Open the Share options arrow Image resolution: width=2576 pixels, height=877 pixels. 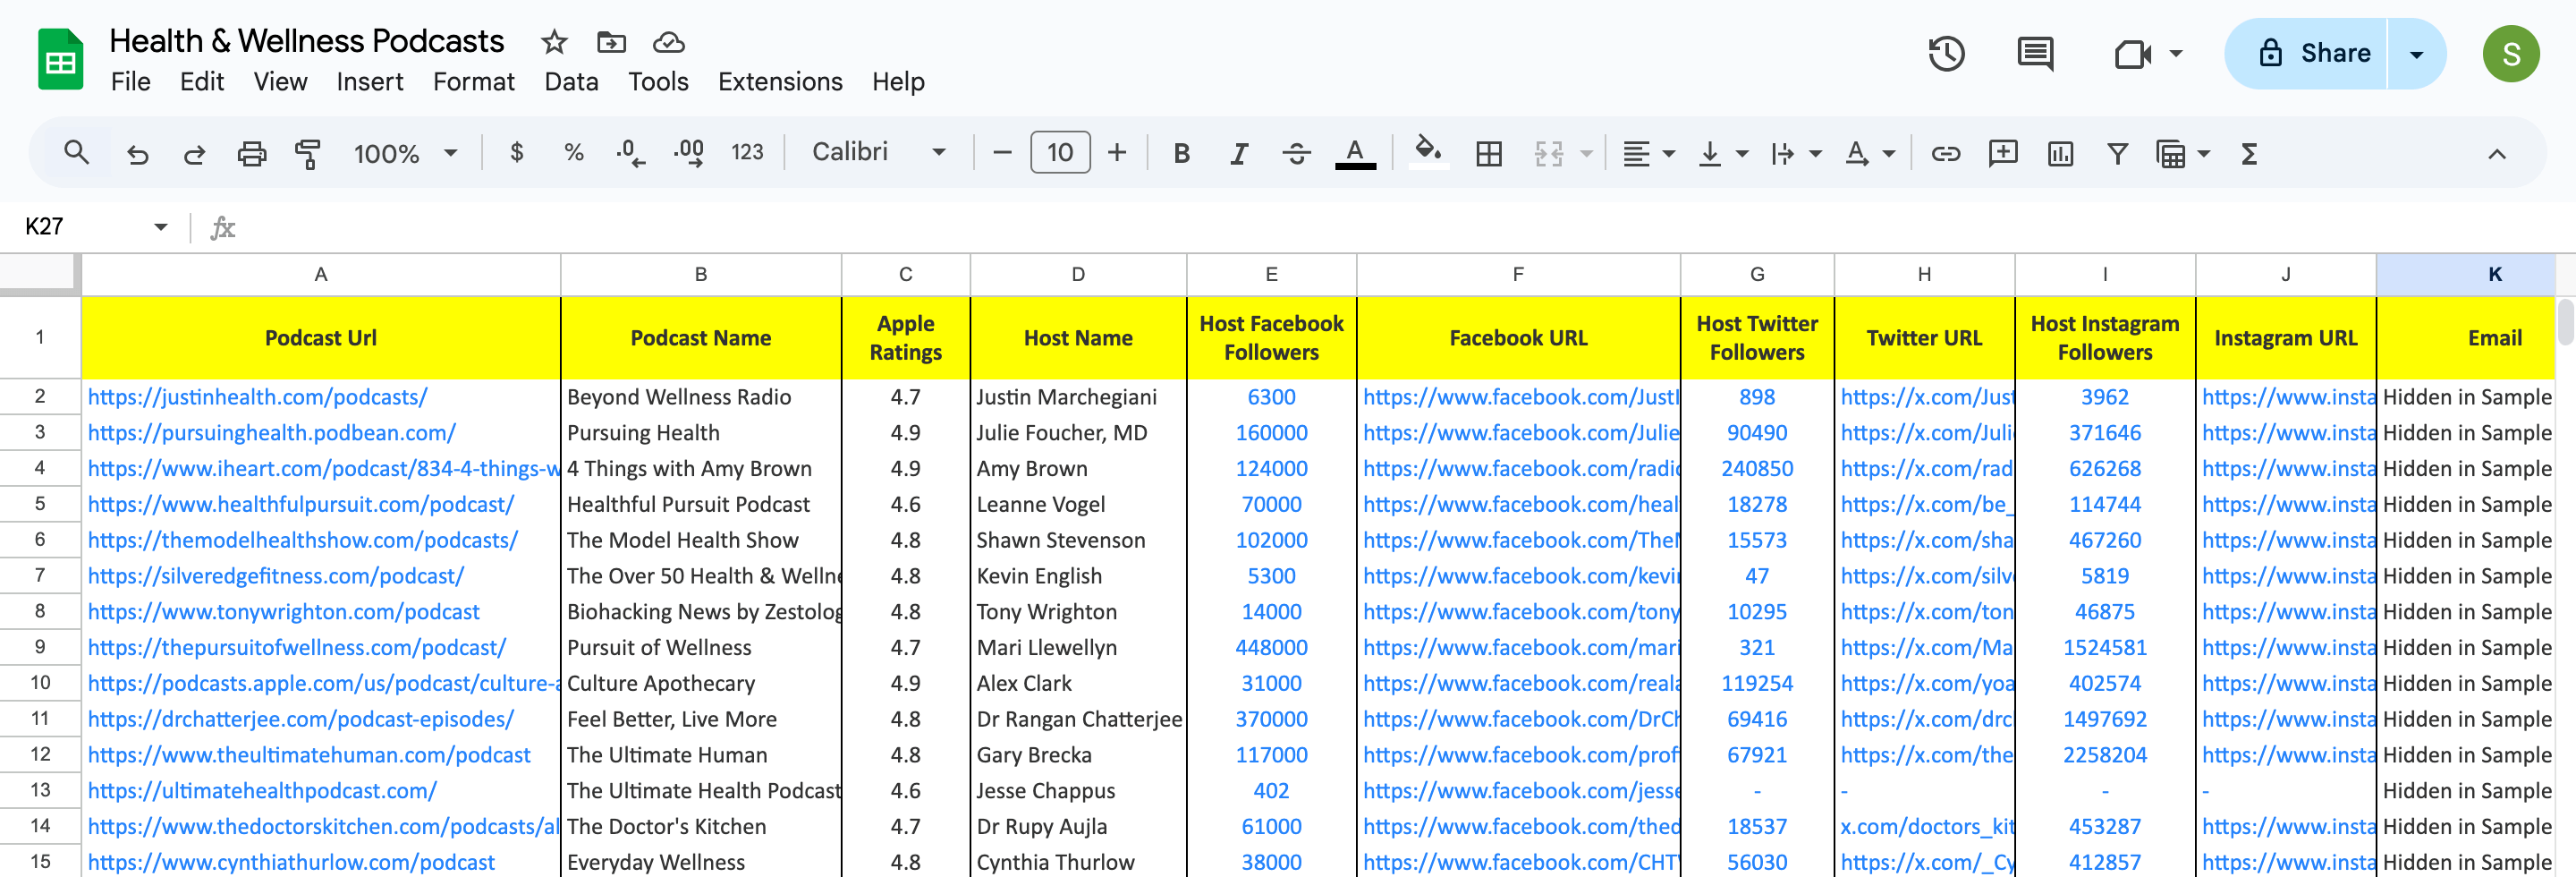point(2417,54)
